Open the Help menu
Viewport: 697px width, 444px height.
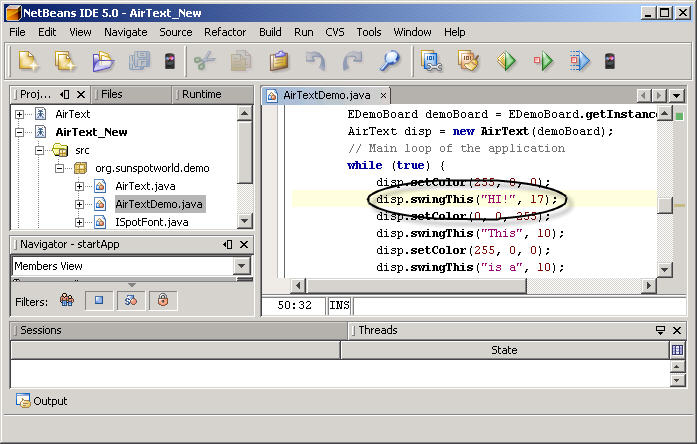pos(454,32)
